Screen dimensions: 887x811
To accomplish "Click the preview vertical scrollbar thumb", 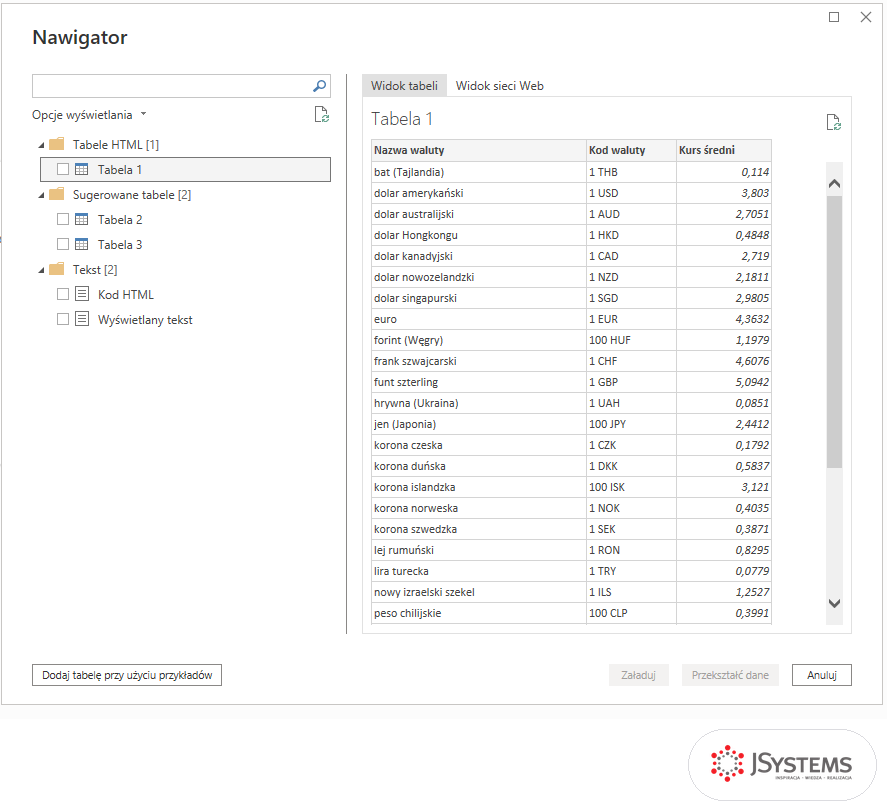I will 834,331.
